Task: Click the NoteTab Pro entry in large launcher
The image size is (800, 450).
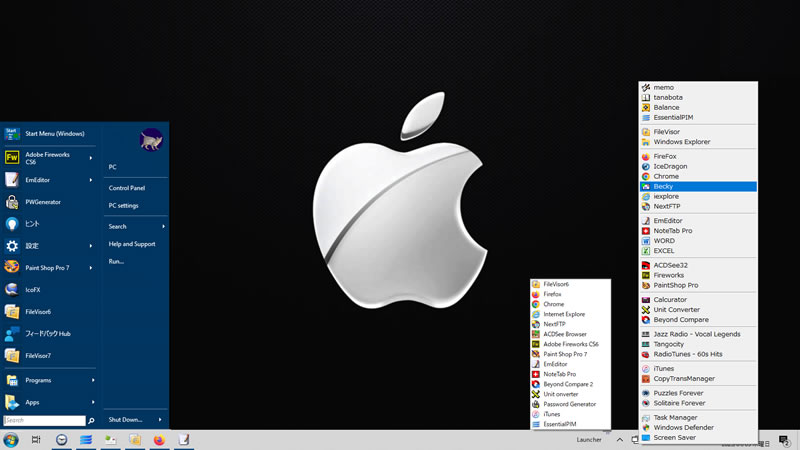Action: (x=698, y=231)
